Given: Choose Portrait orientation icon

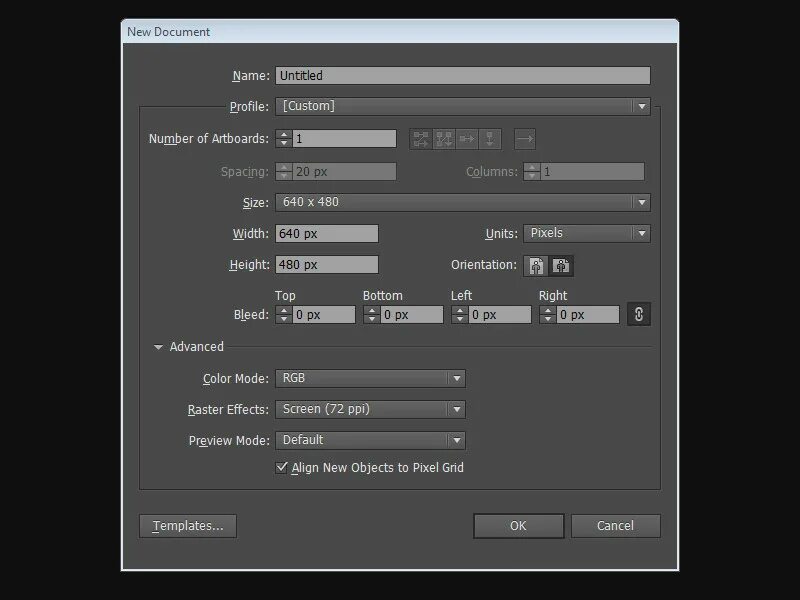Looking at the screenshot, I should pyautogui.click(x=536, y=265).
